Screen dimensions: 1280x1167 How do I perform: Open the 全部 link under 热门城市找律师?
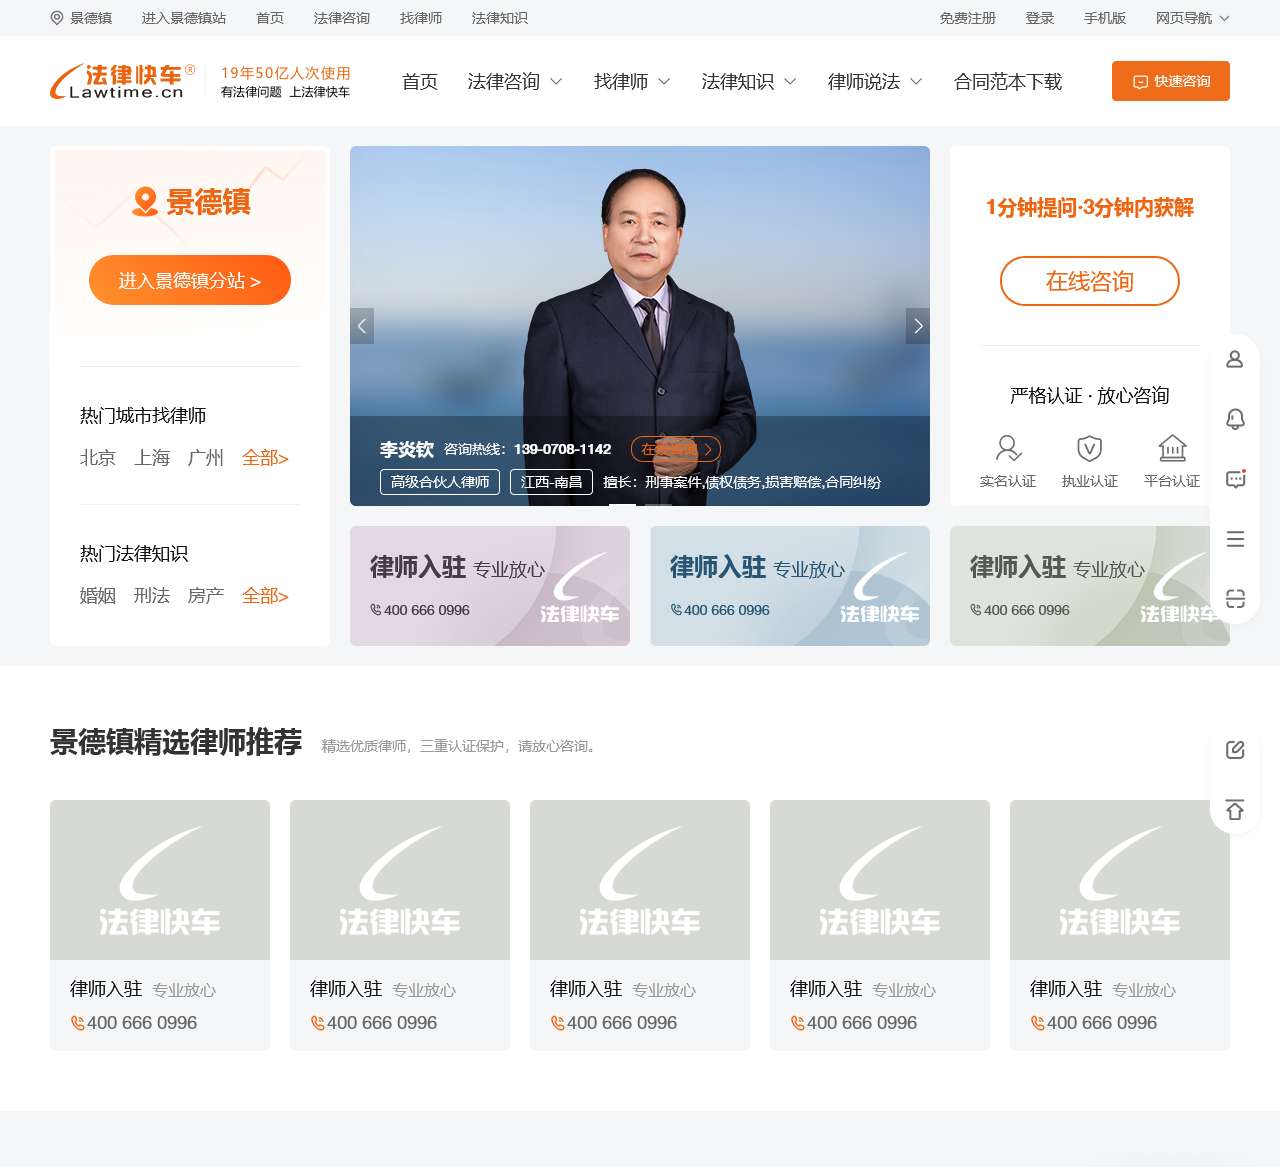[264, 458]
